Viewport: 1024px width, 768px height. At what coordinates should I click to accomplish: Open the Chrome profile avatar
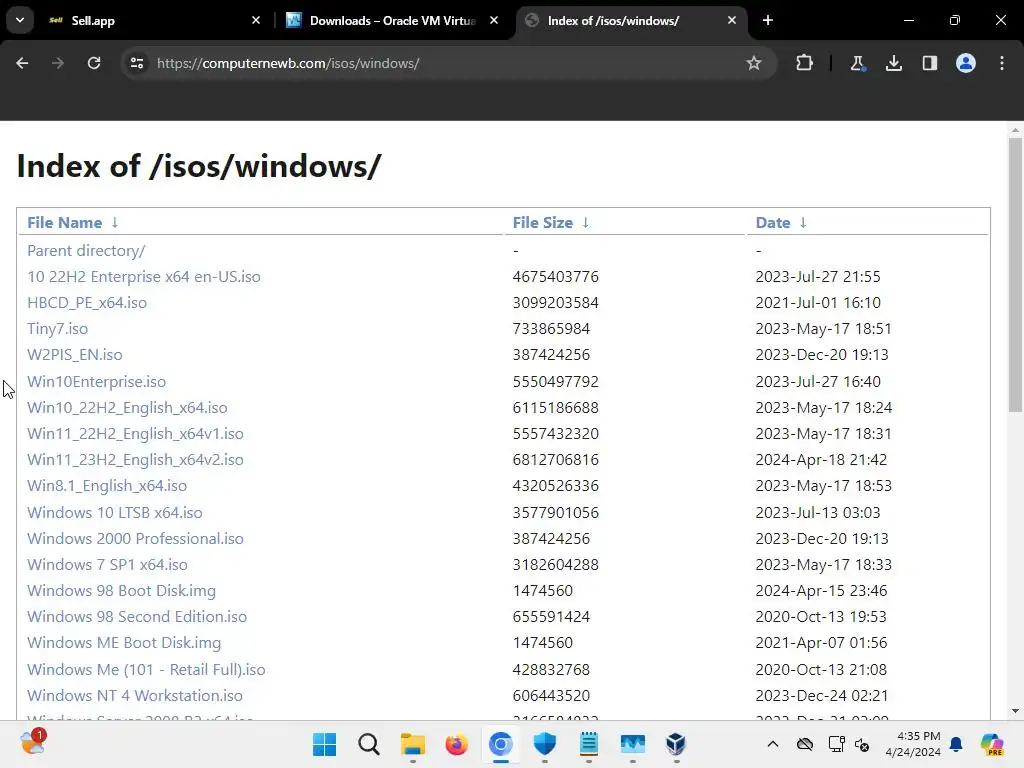[966, 63]
